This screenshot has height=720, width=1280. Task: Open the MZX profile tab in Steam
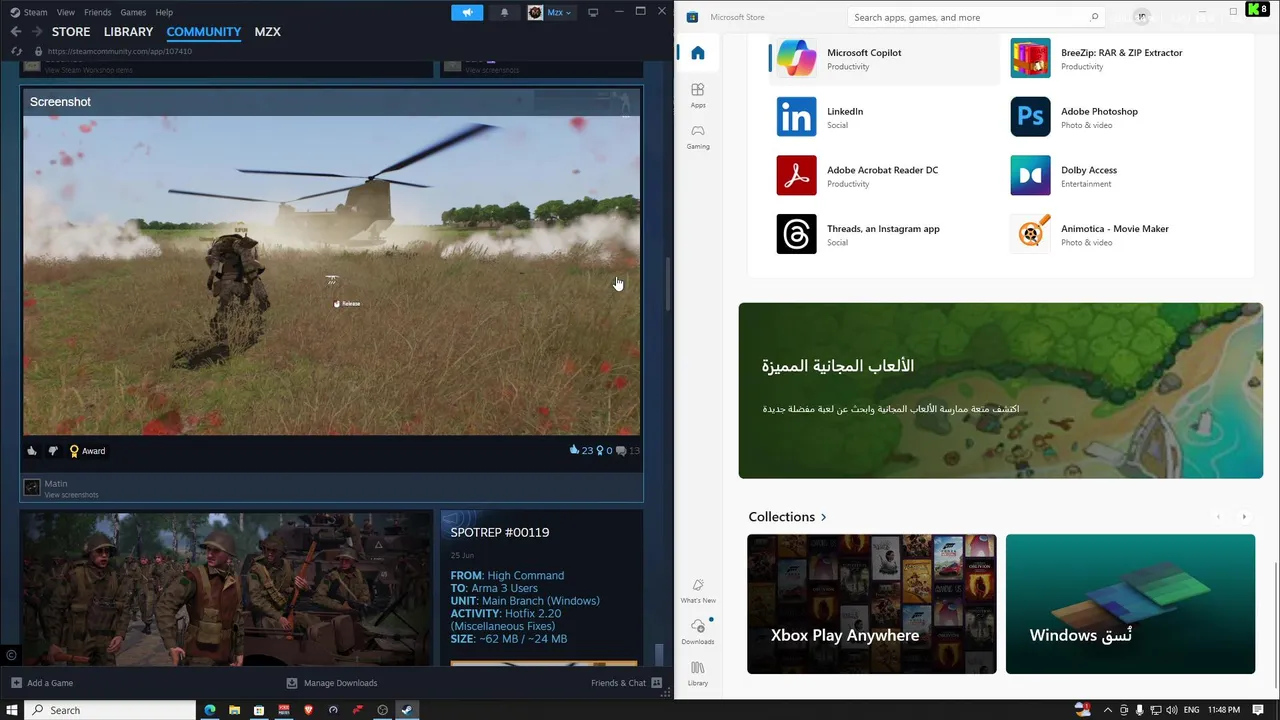click(x=267, y=32)
